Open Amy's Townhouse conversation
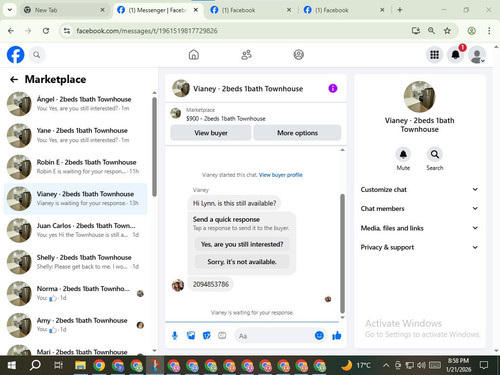This screenshot has height=375, width=500. point(76,325)
